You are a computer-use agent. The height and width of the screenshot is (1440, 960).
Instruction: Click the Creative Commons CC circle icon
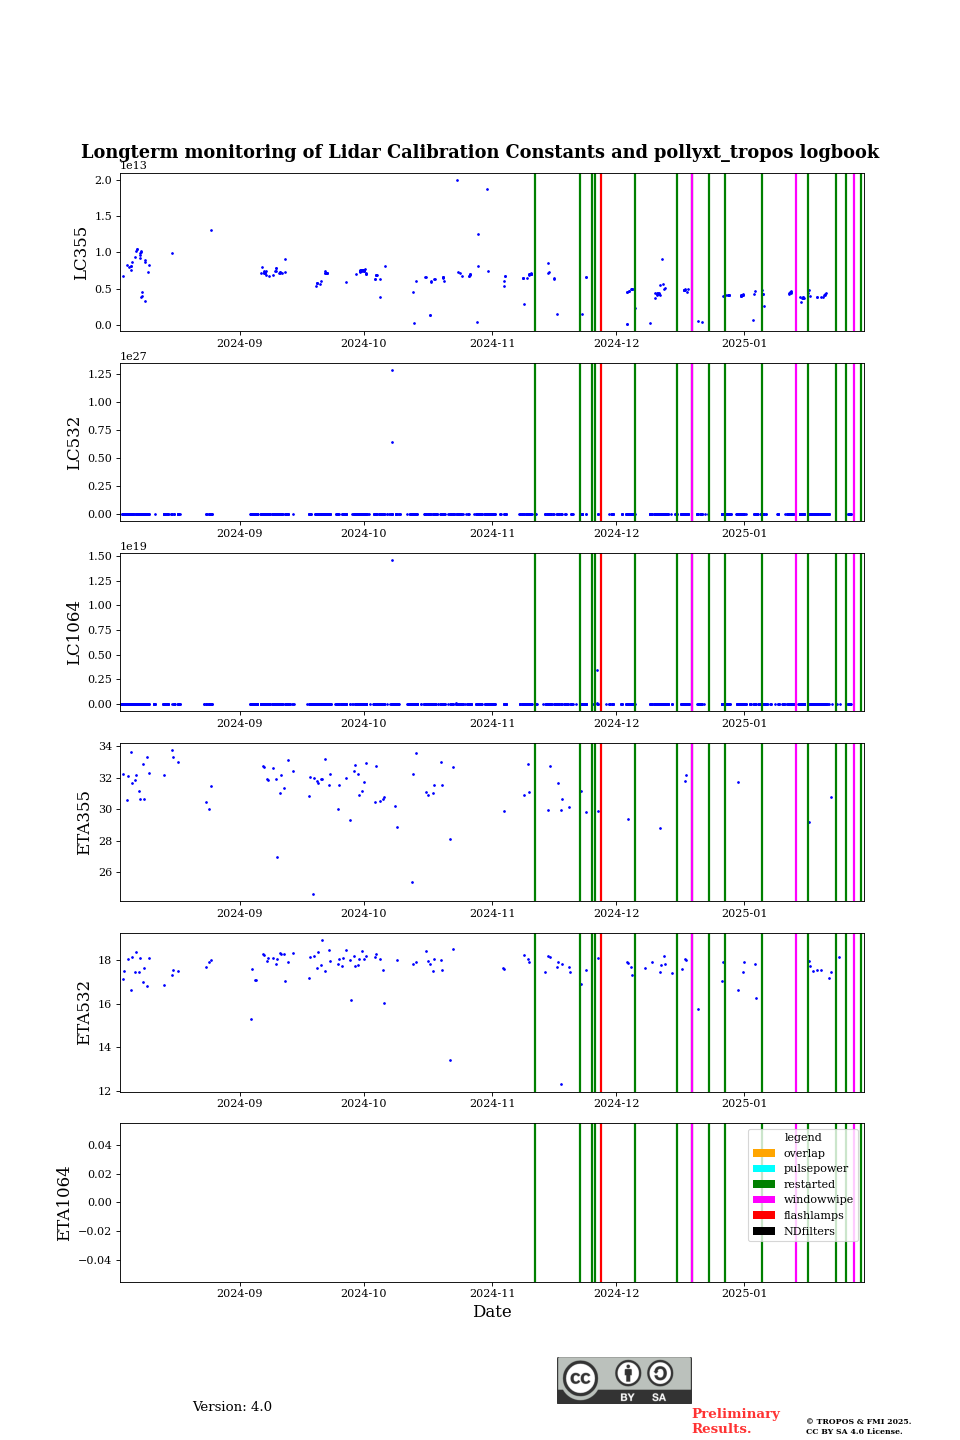[x=580, y=1378]
